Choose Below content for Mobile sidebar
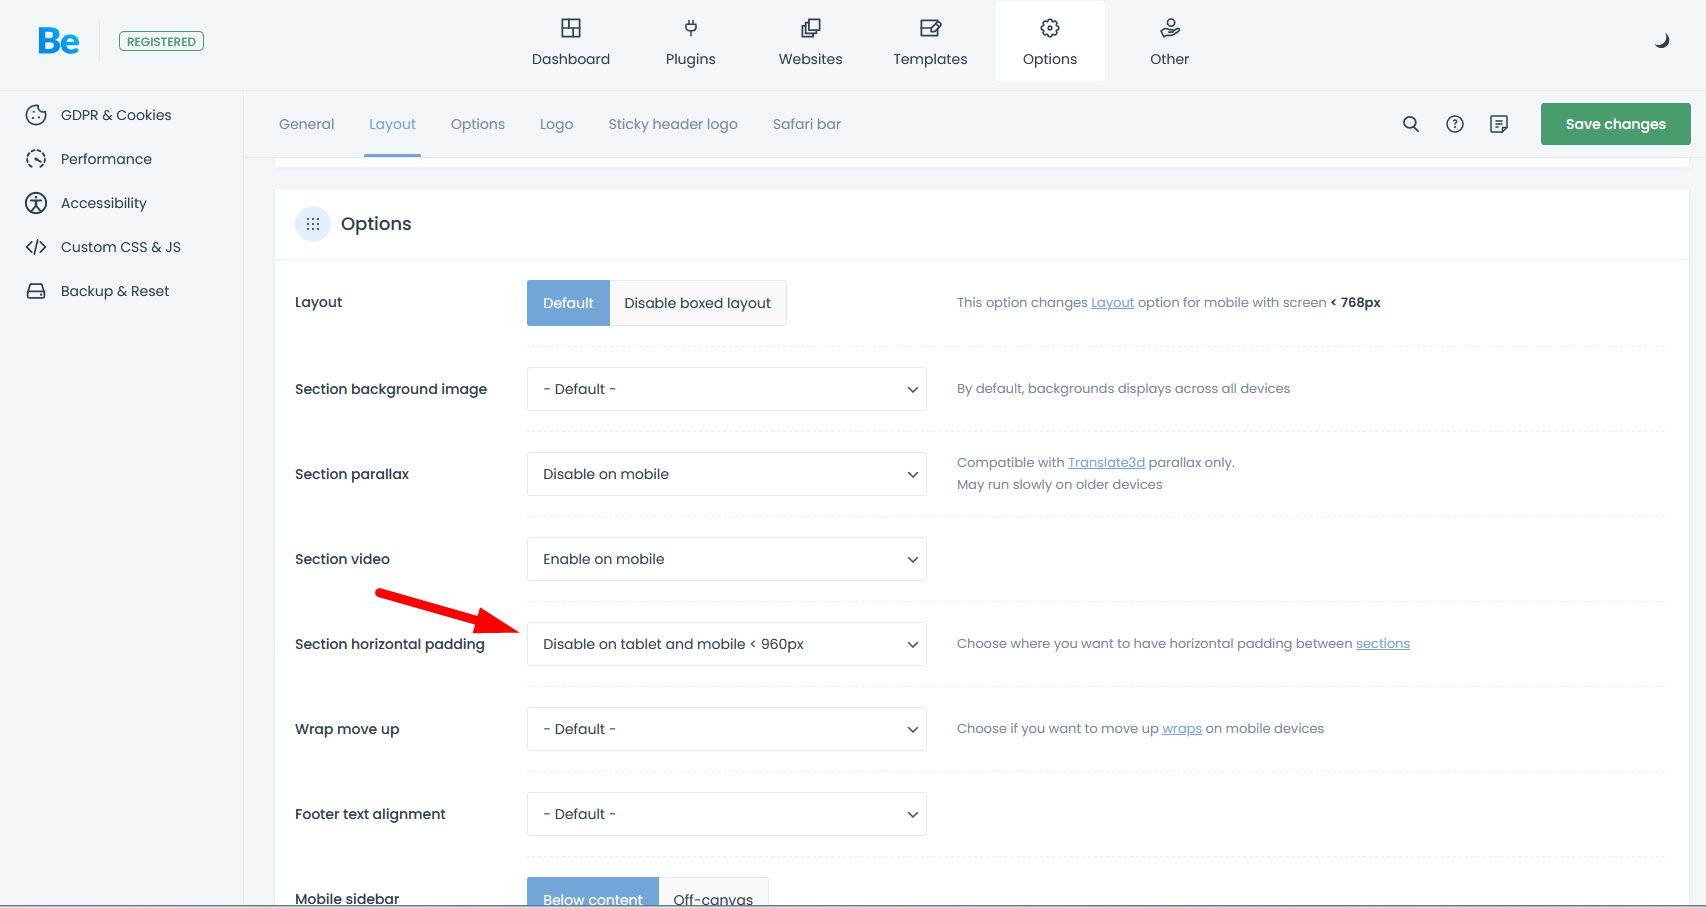 (593, 894)
